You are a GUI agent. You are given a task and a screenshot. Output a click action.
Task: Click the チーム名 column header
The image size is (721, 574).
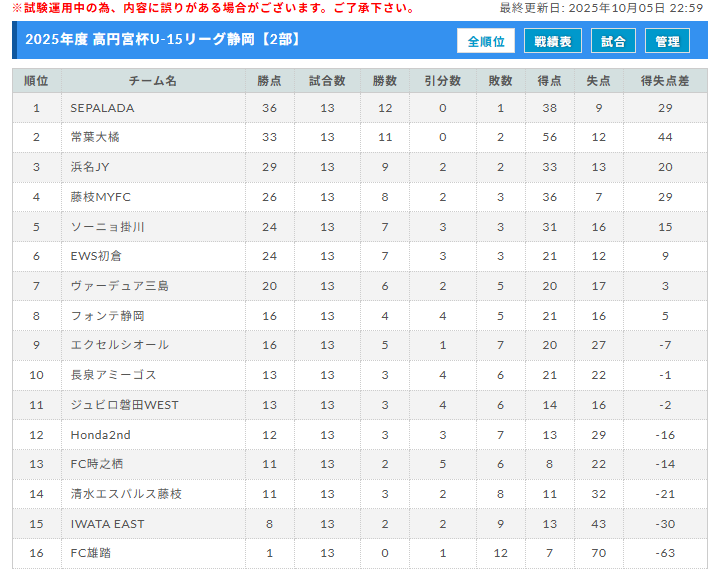click(x=153, y=80)
